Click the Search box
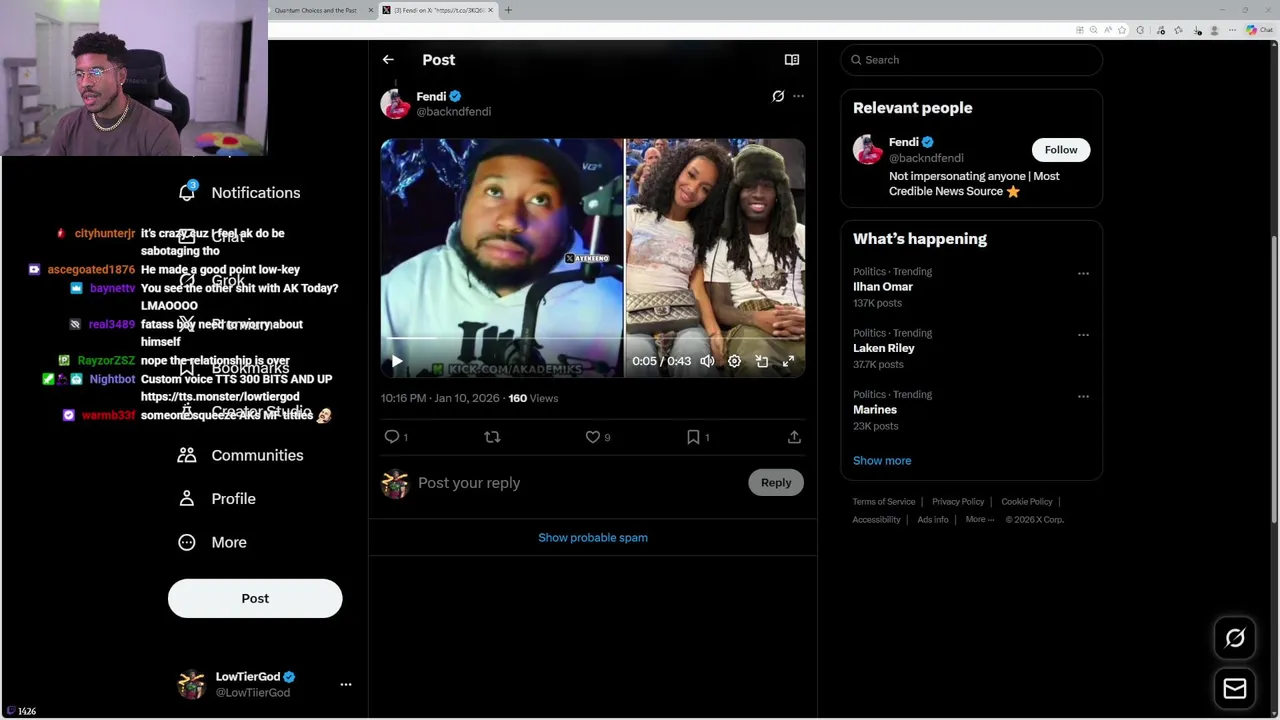This screenshot has height=720, width=1280. [x=971, y=60]
